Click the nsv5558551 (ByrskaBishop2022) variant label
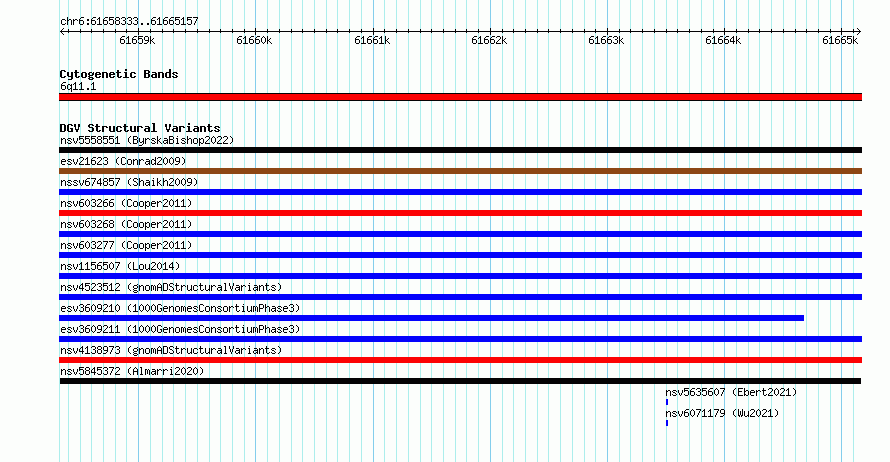 (147, 140)
